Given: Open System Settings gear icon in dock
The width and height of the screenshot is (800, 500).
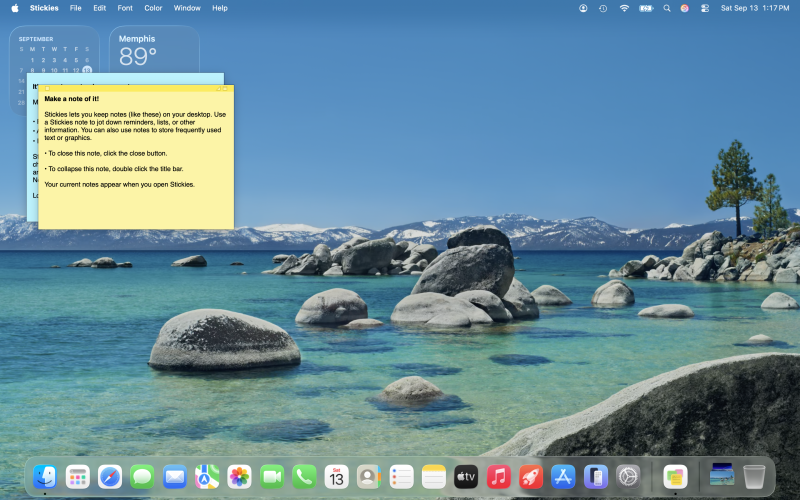Looking at the screenshot, I should tap(627, 477).
